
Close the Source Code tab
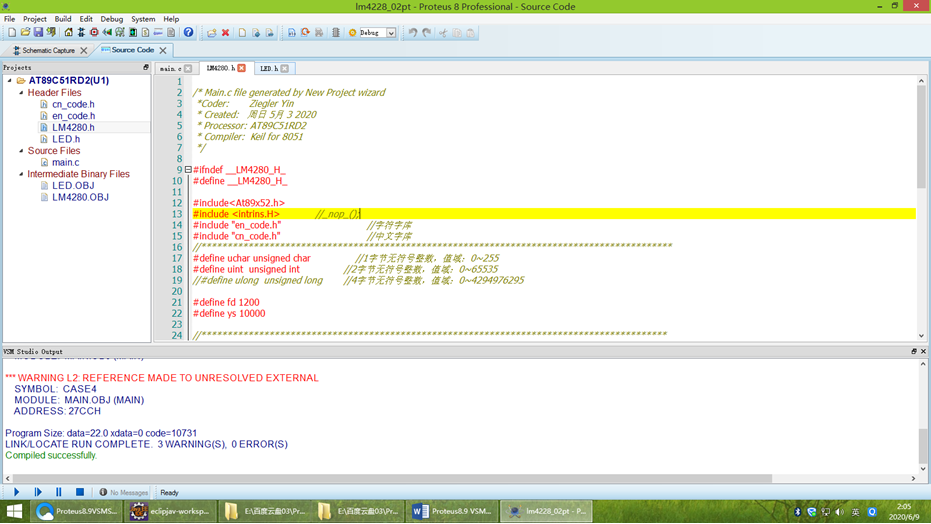click(163, 50)
